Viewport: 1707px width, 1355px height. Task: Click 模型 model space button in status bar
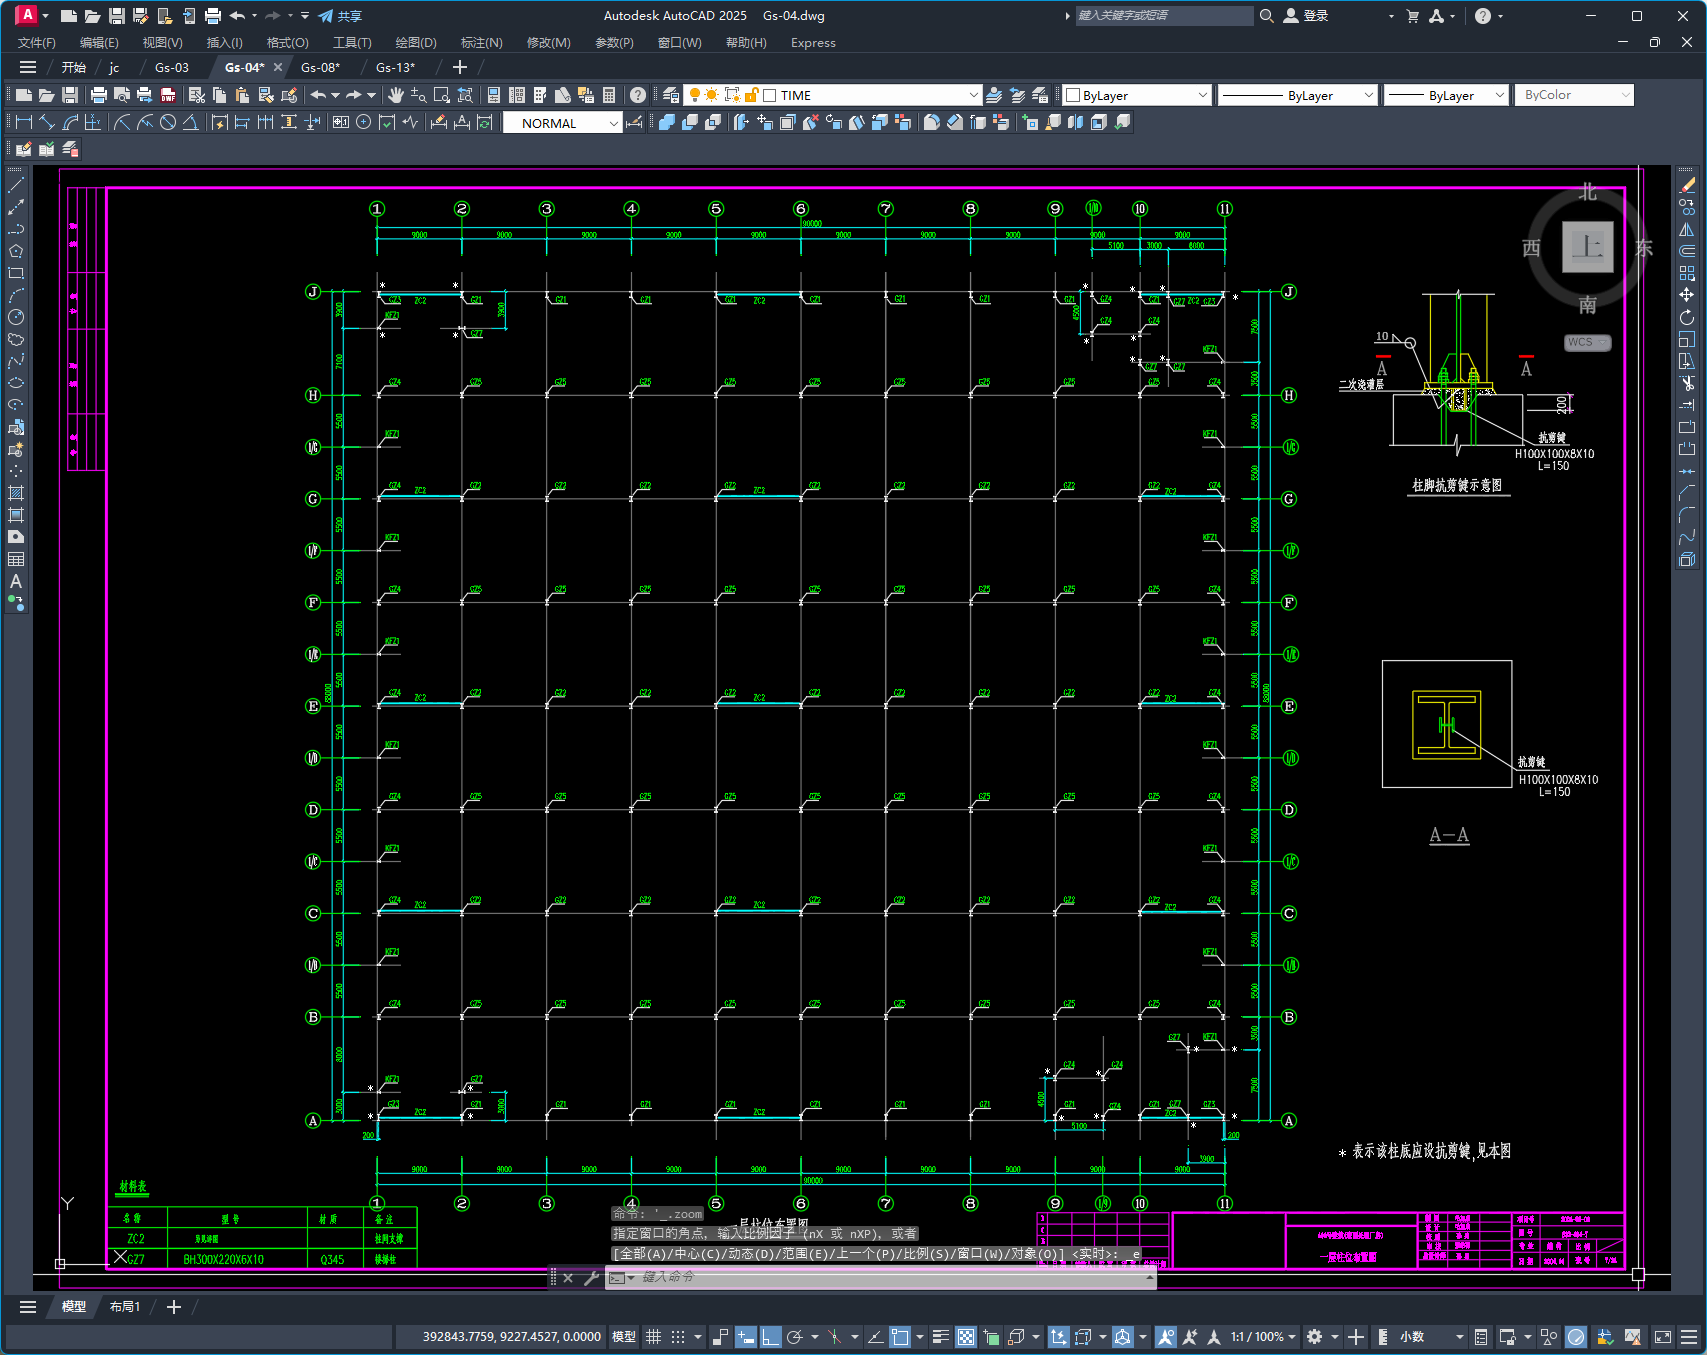624,1337
